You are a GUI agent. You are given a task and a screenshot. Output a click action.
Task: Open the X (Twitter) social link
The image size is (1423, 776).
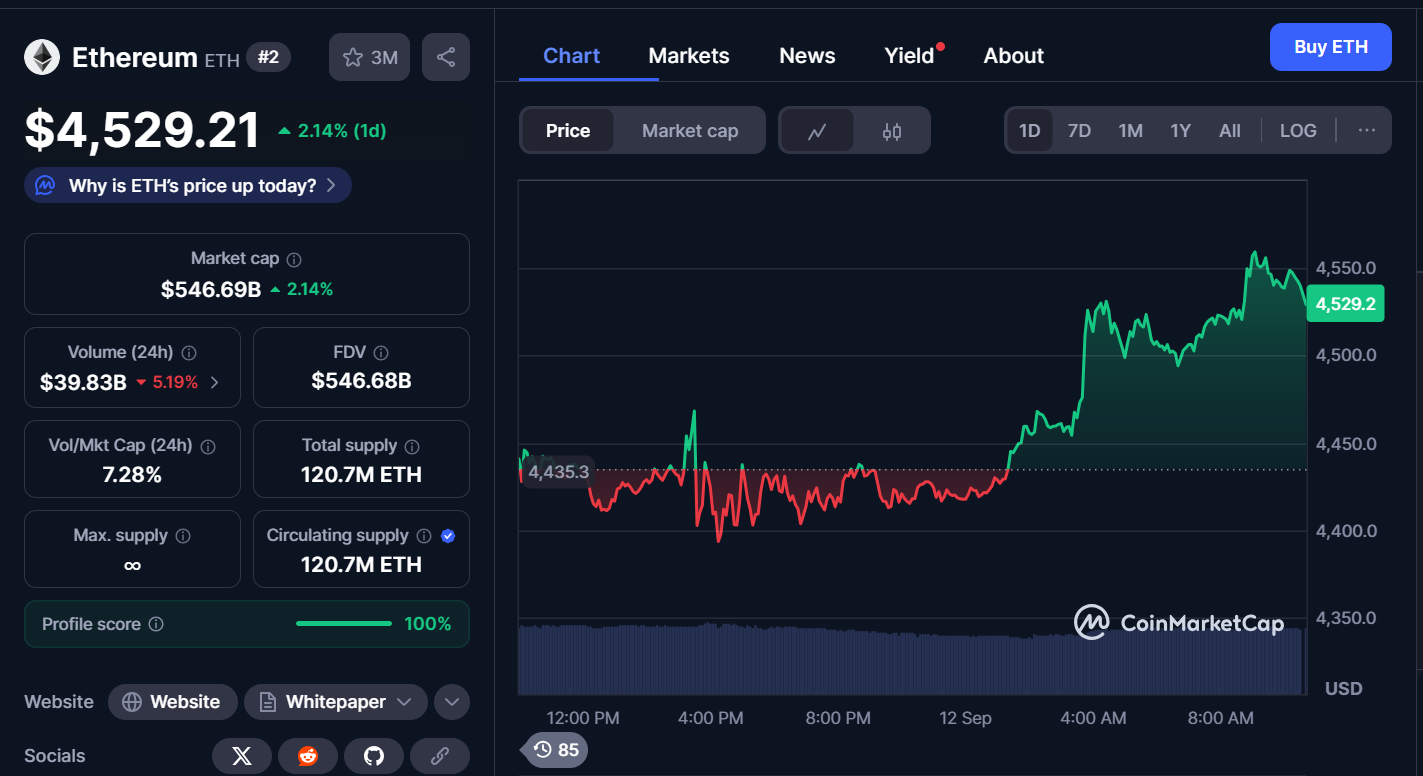pyautogui.click(x=242, y=756)
